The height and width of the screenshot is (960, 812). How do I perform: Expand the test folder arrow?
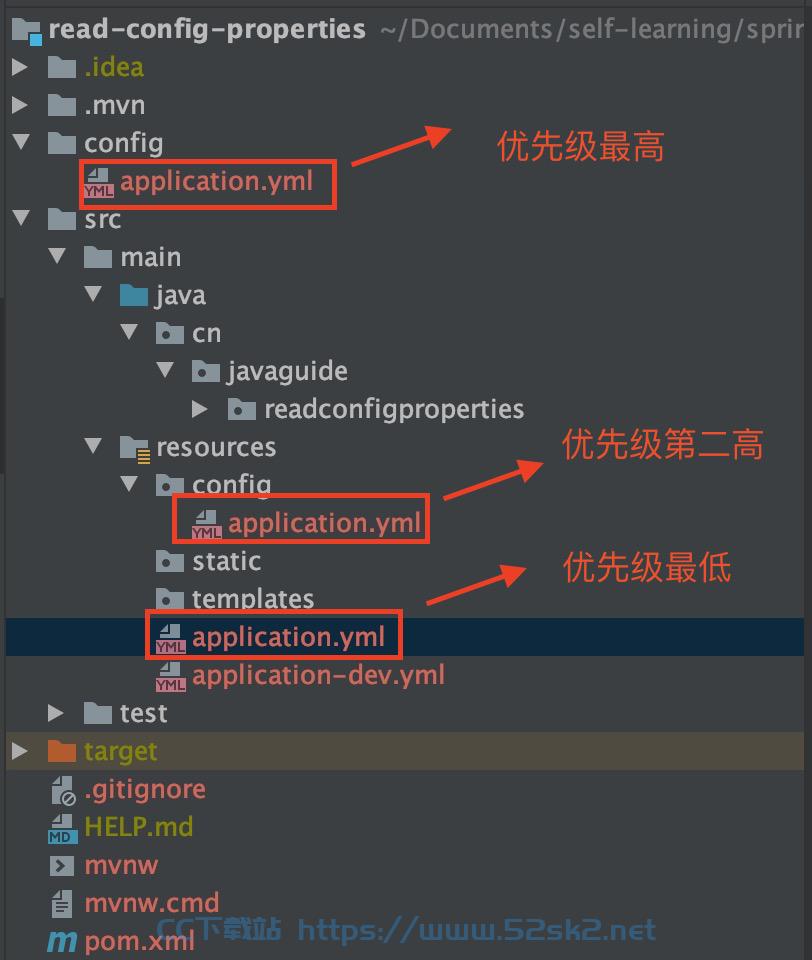tap(56, 713)
